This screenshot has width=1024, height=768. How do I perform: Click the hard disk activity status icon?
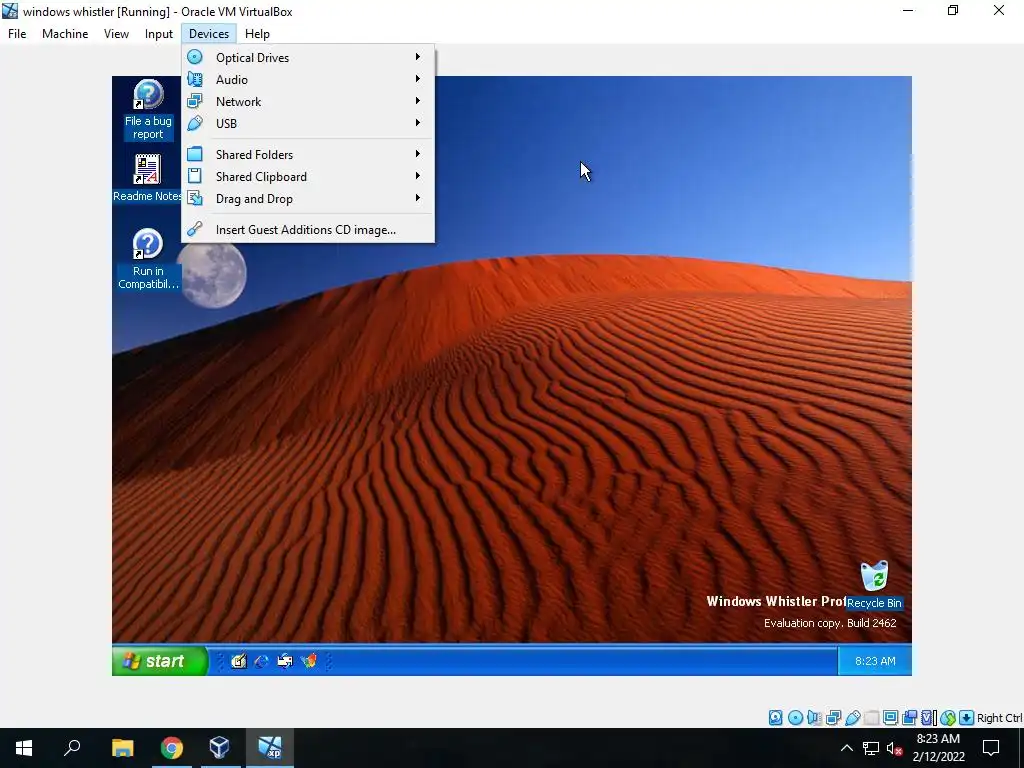775,718
